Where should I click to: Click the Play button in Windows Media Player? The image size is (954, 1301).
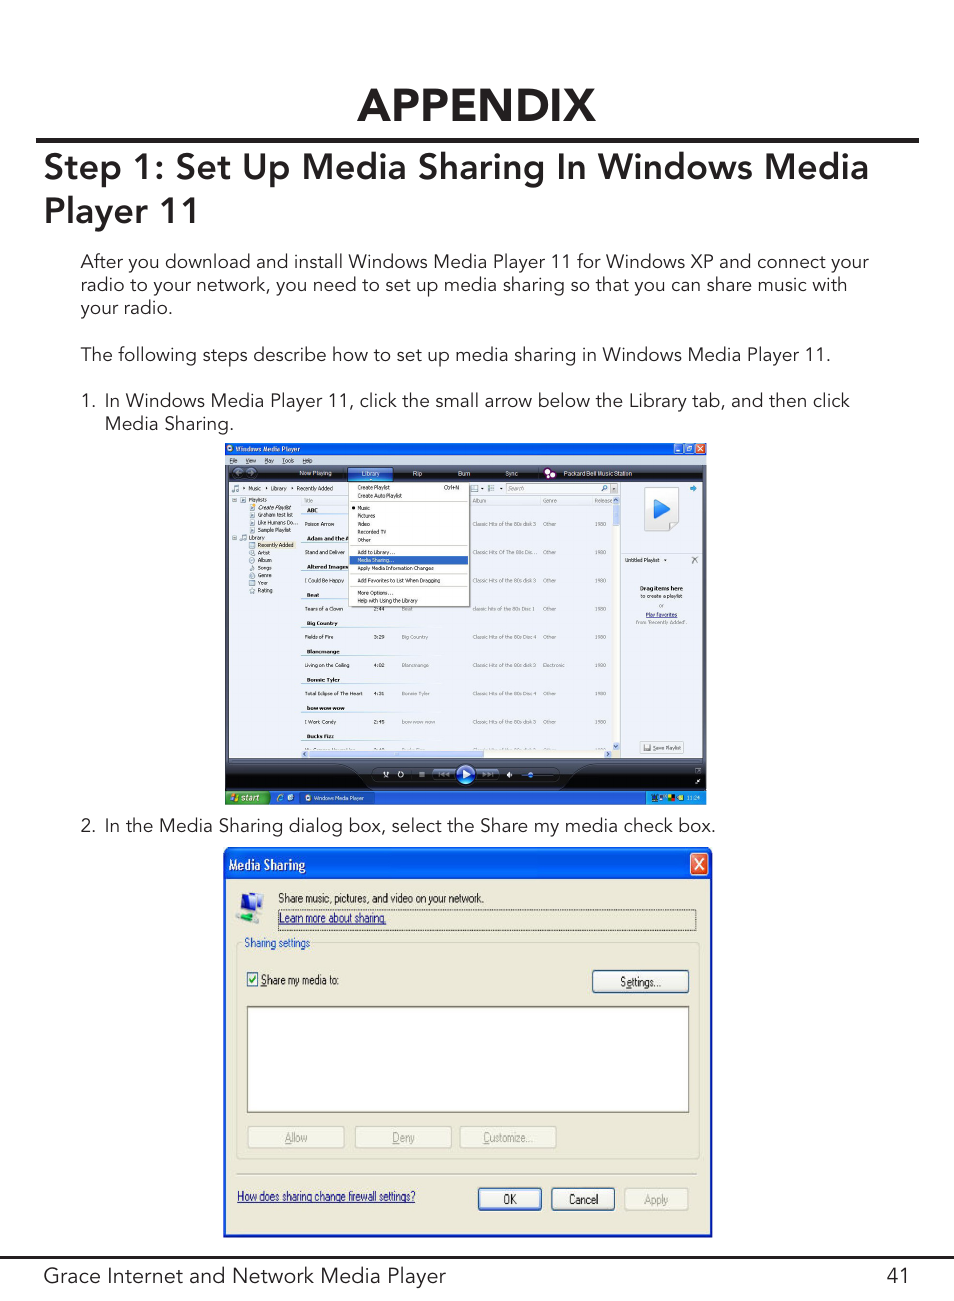466,774
